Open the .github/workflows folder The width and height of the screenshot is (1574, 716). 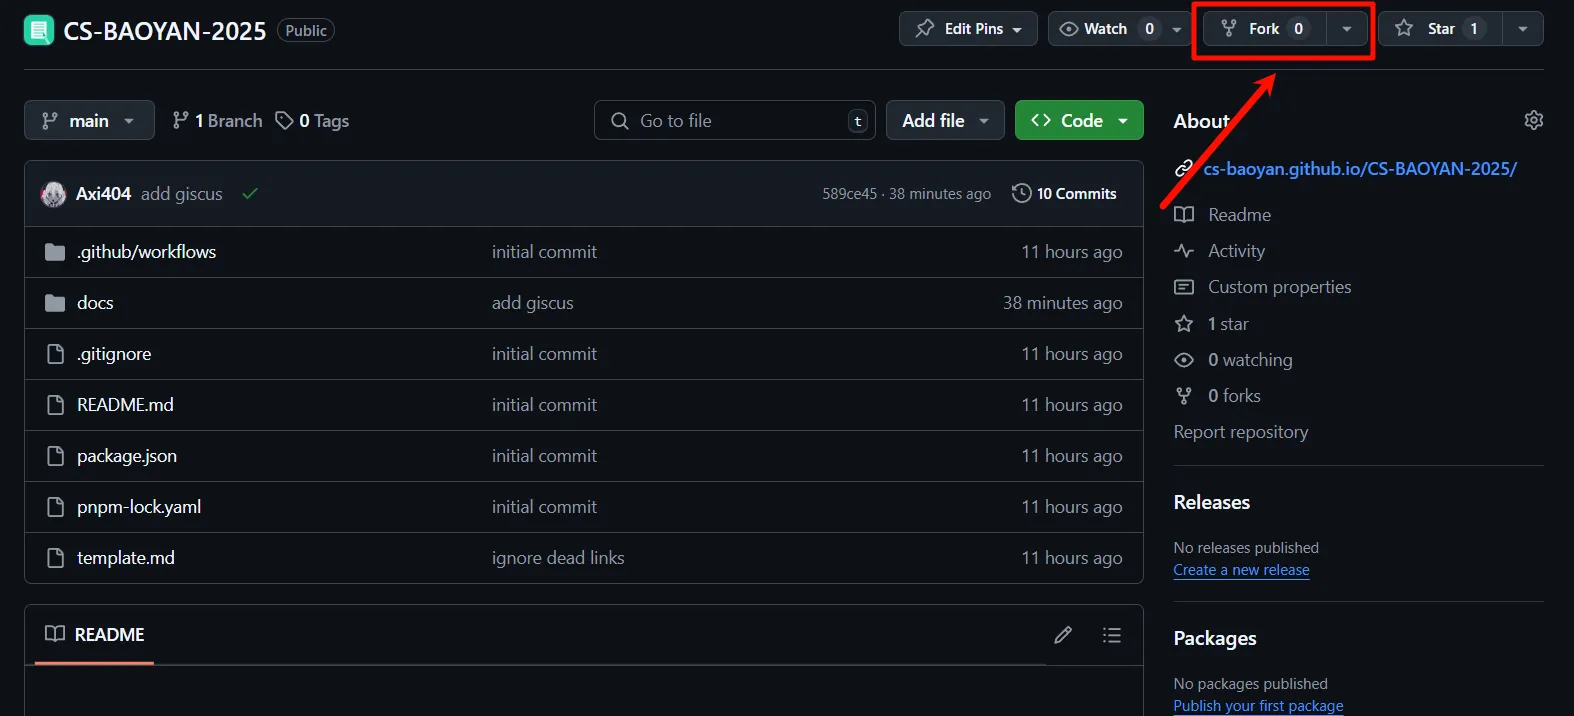click(146, 252)
